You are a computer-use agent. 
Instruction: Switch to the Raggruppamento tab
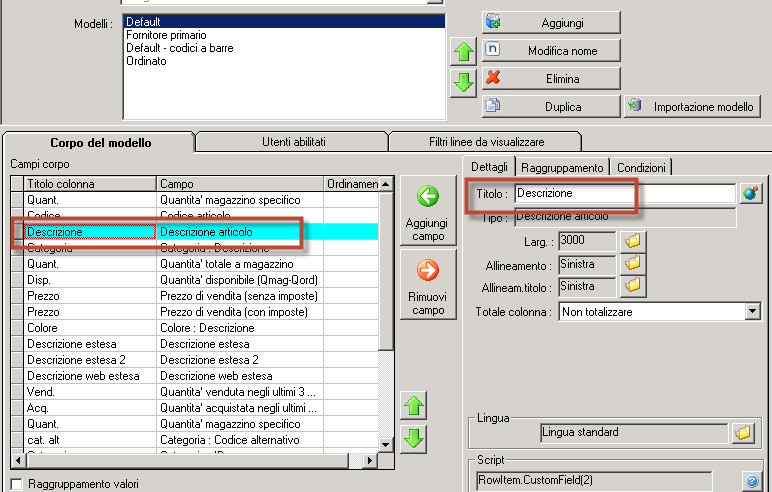point(562,168)
